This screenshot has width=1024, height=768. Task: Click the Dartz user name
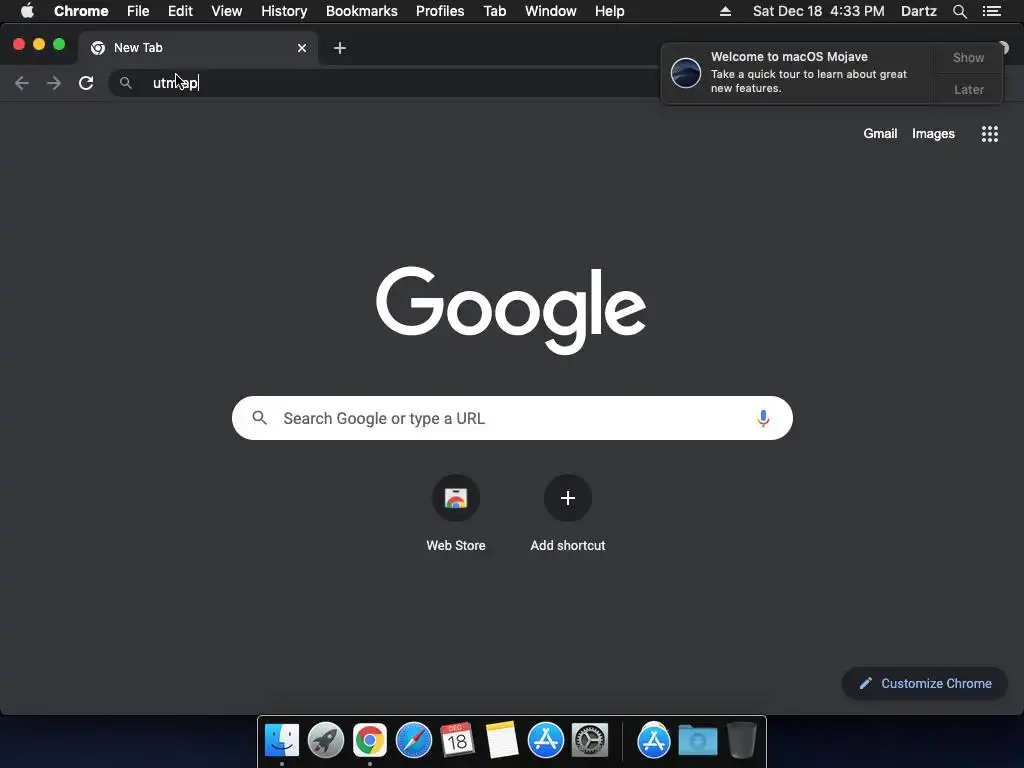tap(919, 11)
